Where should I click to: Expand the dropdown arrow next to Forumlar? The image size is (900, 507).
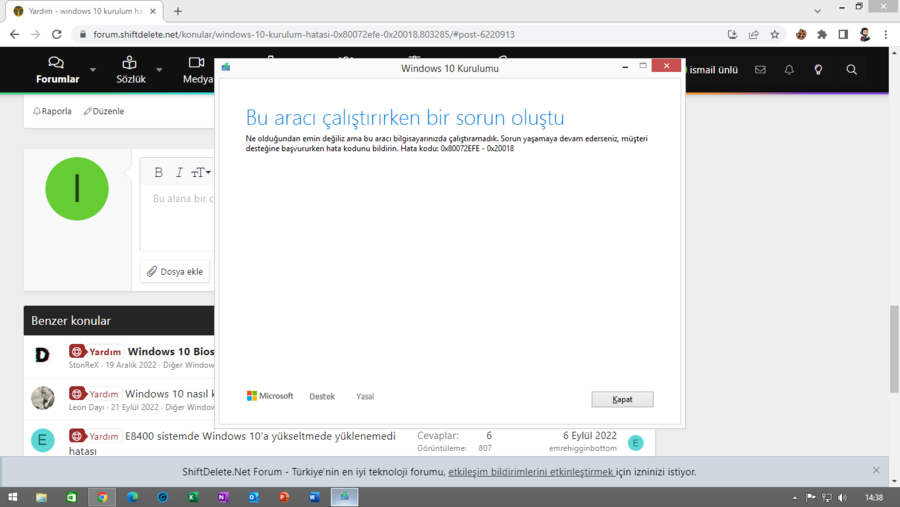click(93, 70)
